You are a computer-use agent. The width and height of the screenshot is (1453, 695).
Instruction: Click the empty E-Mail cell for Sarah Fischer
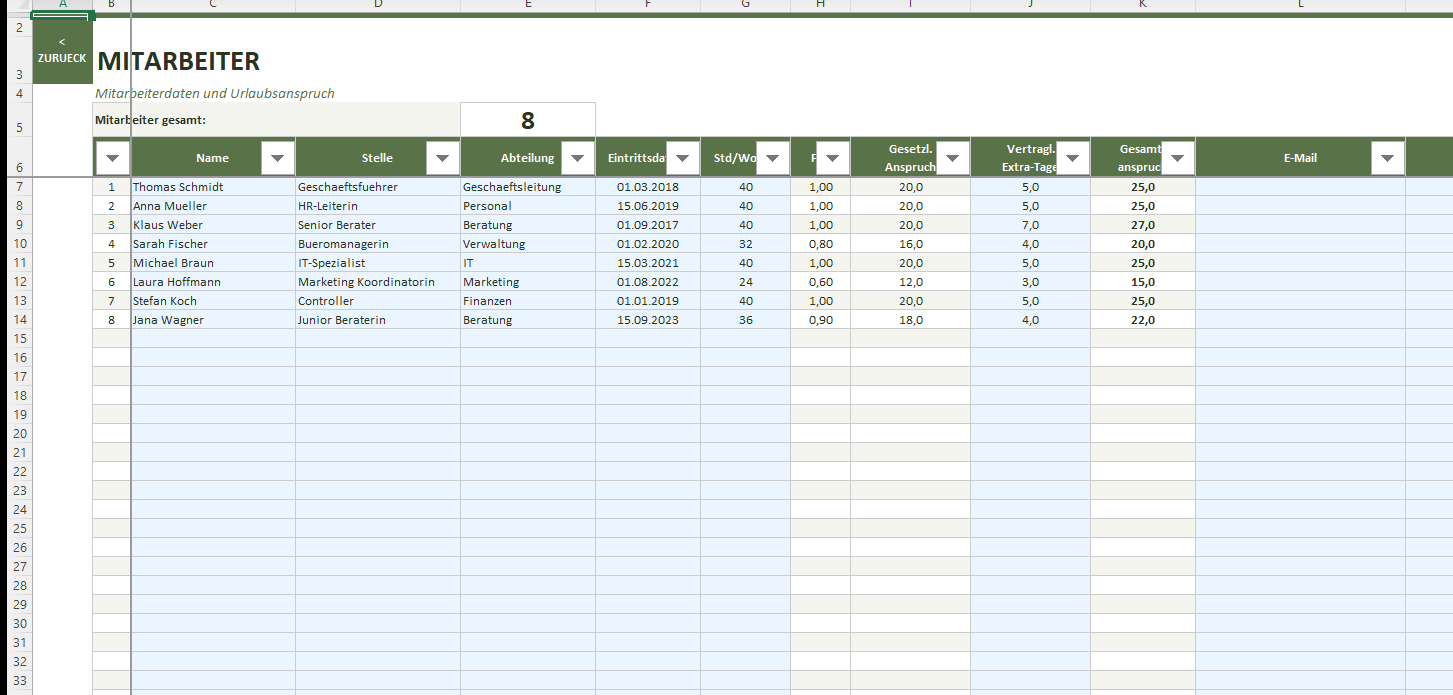point(1300,244)
